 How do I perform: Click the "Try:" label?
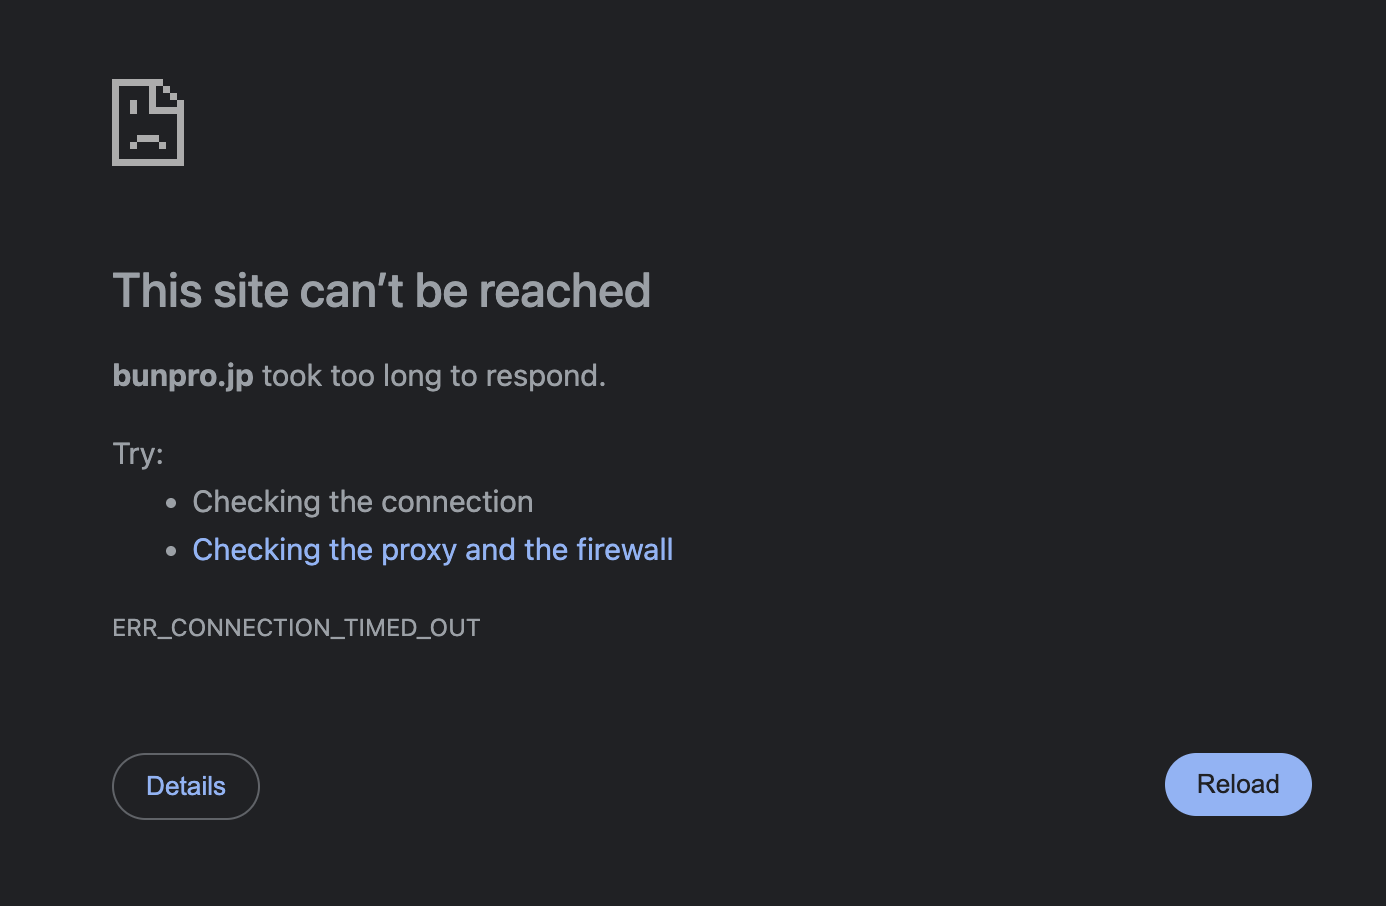point(138,454)
